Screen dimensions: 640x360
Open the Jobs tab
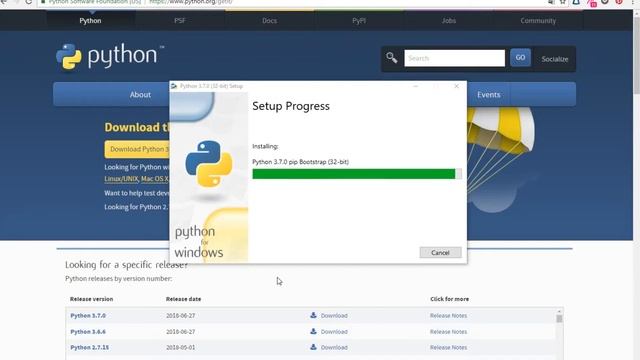tap(449, 20)
